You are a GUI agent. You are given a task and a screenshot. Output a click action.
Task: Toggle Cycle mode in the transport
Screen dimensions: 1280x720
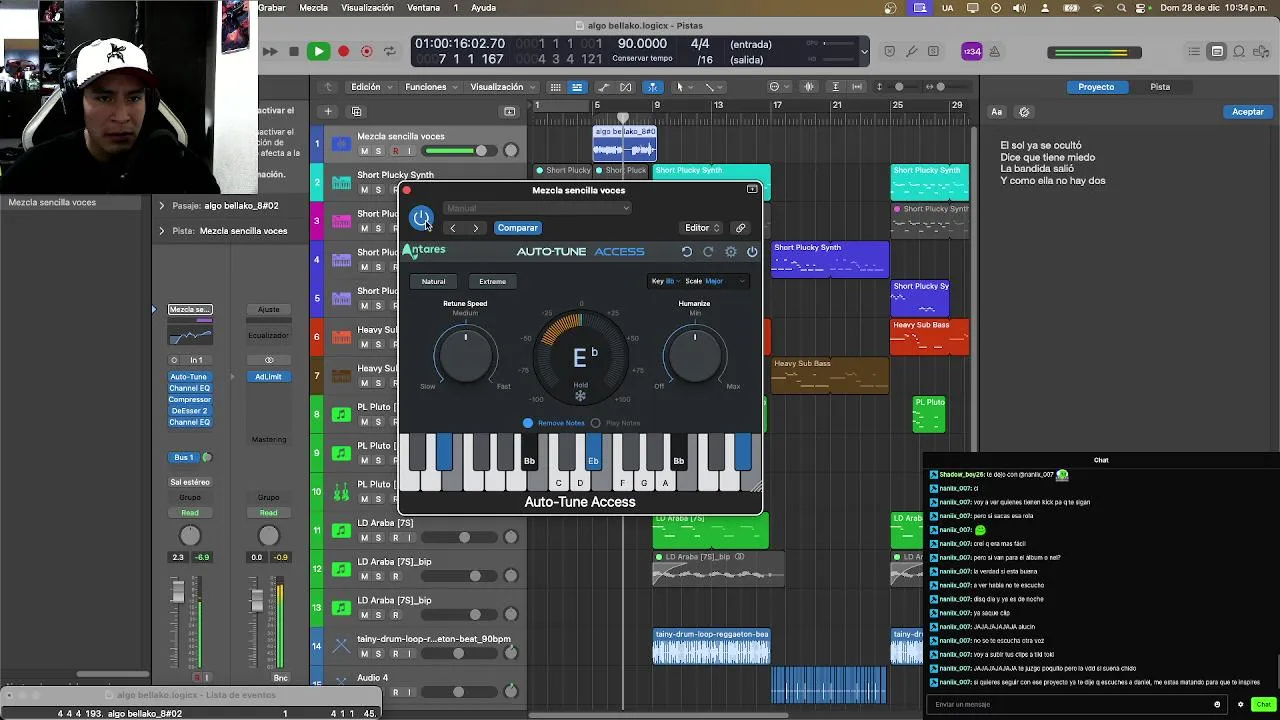[x=390, y=51]
